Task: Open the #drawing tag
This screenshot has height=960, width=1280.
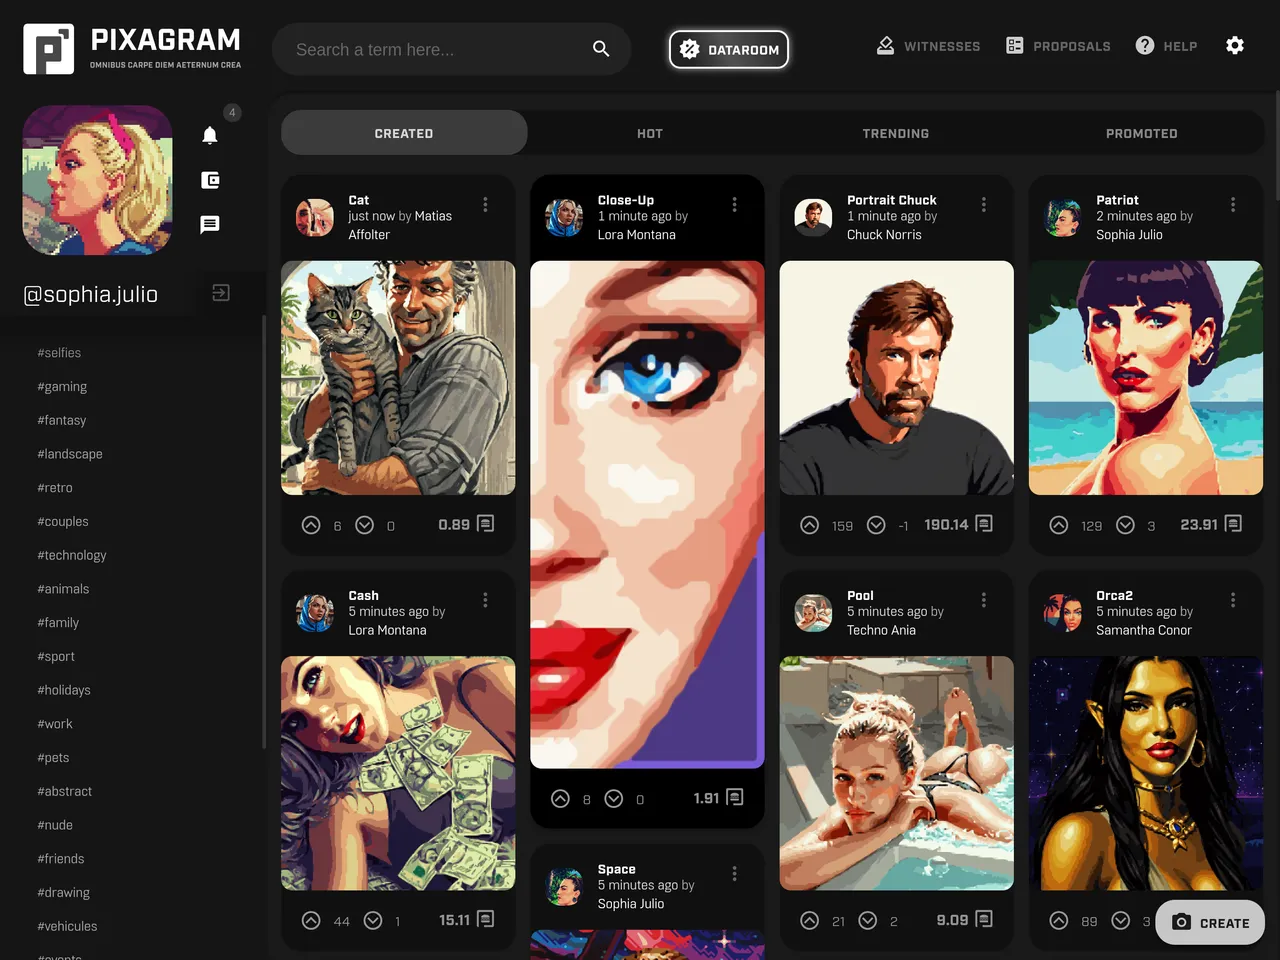Action: (64, 893)
